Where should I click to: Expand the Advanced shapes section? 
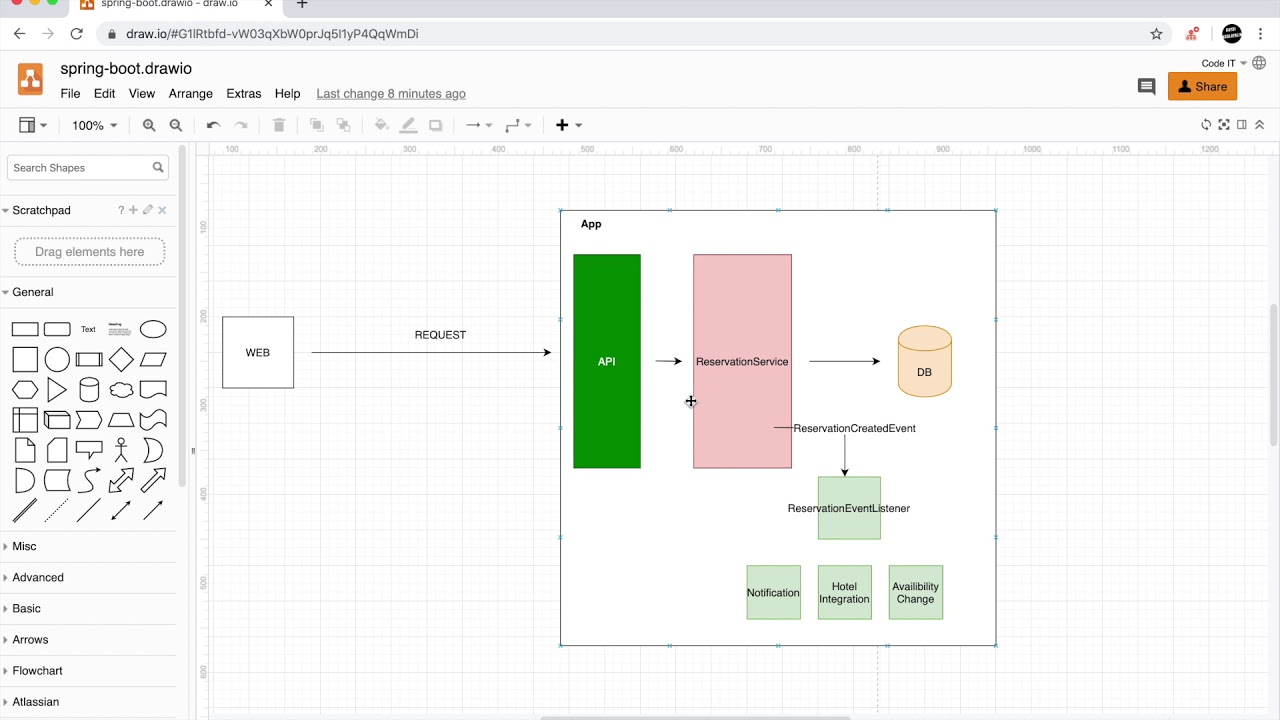click(x=38, y=577)
